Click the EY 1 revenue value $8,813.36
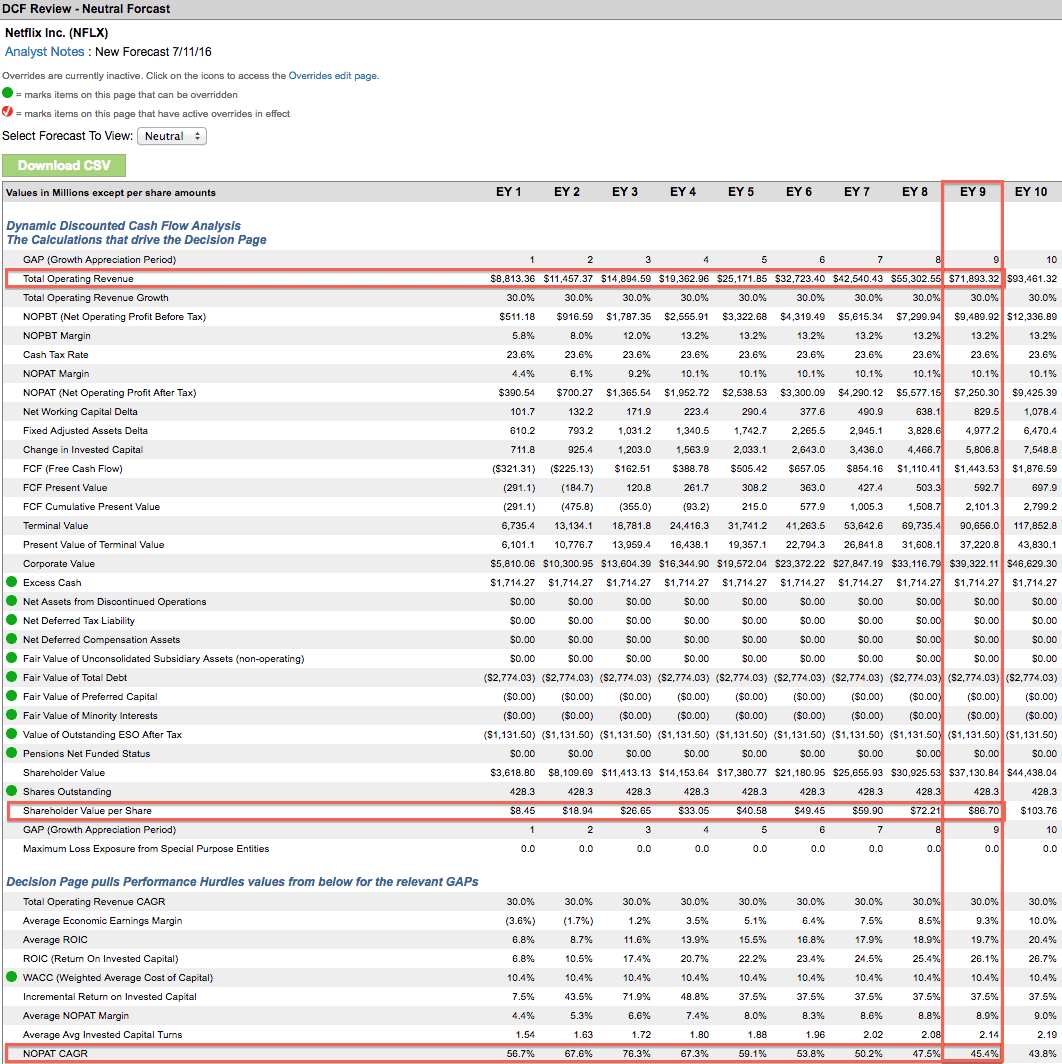The width and height of the screenshot is (1062, 1064). 512,279
